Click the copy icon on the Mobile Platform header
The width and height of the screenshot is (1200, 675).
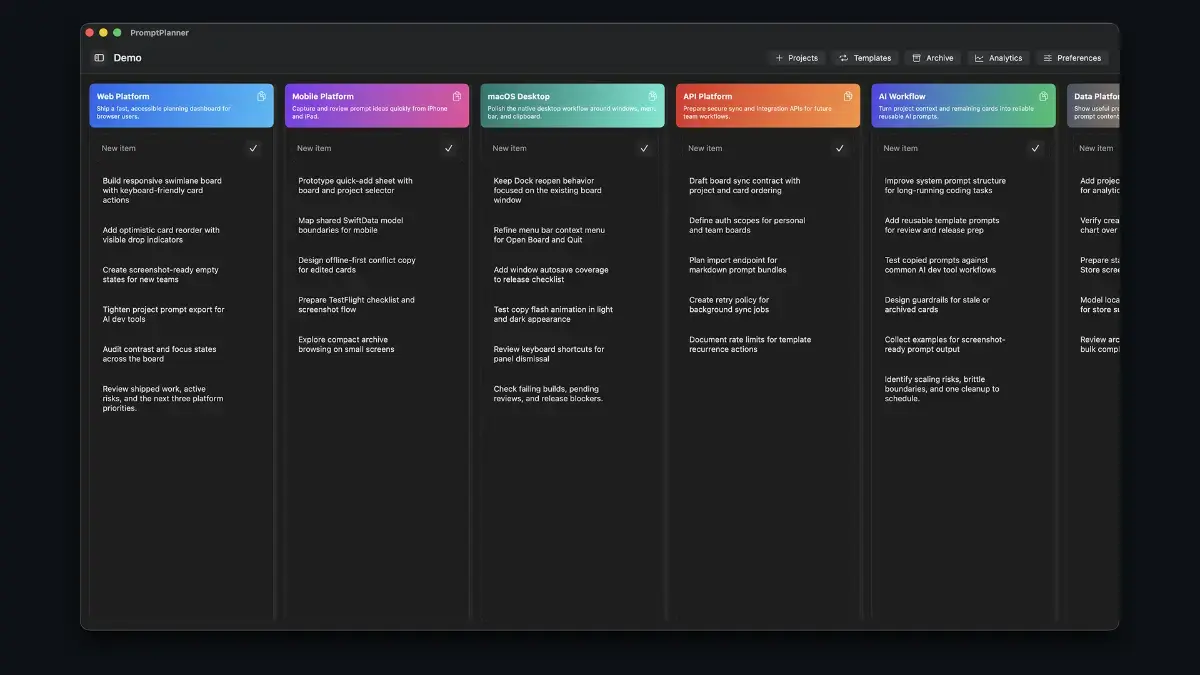click(x=457, y=97)
